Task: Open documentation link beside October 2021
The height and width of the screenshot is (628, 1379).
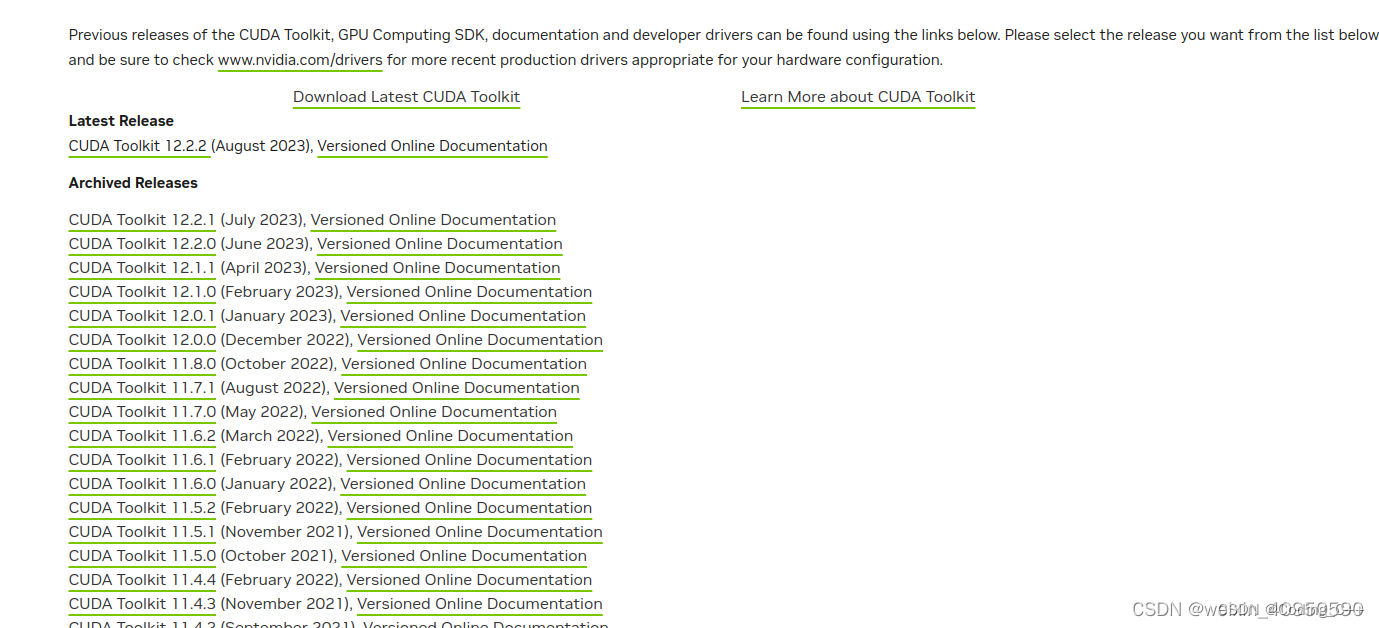Action: (464, 556)
